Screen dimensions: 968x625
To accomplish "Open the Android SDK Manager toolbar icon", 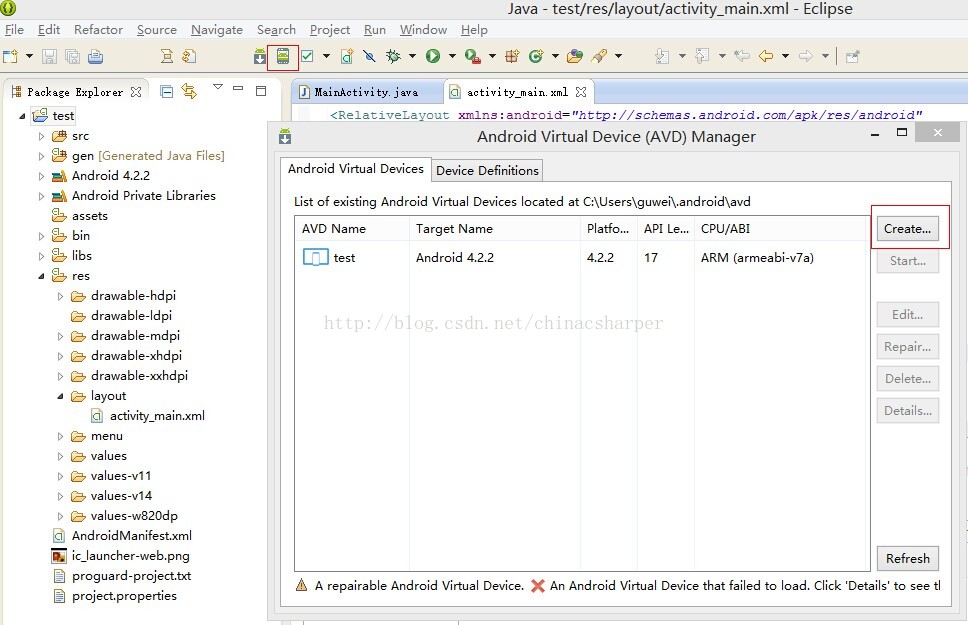I will click(260, 57).
